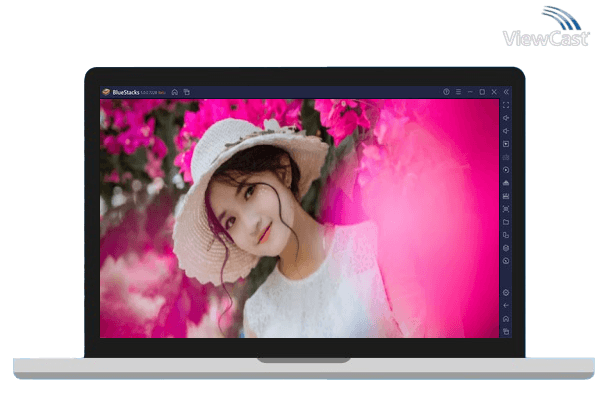
Task: Go to the Home icon in title bar
Action: point(175,92)
